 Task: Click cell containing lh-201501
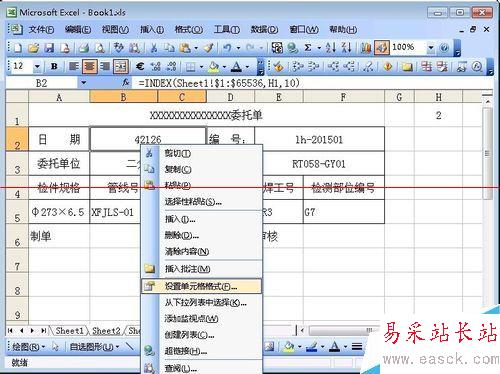[x=319, y=139]
